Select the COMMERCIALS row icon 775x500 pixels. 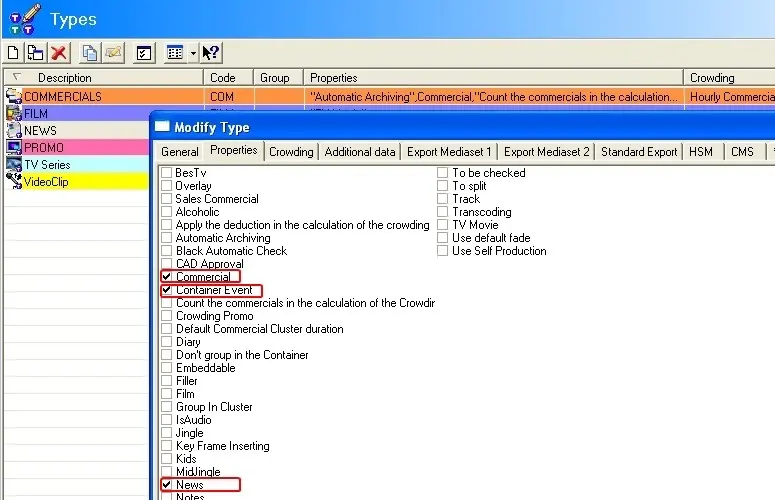[x=13, y=97]
